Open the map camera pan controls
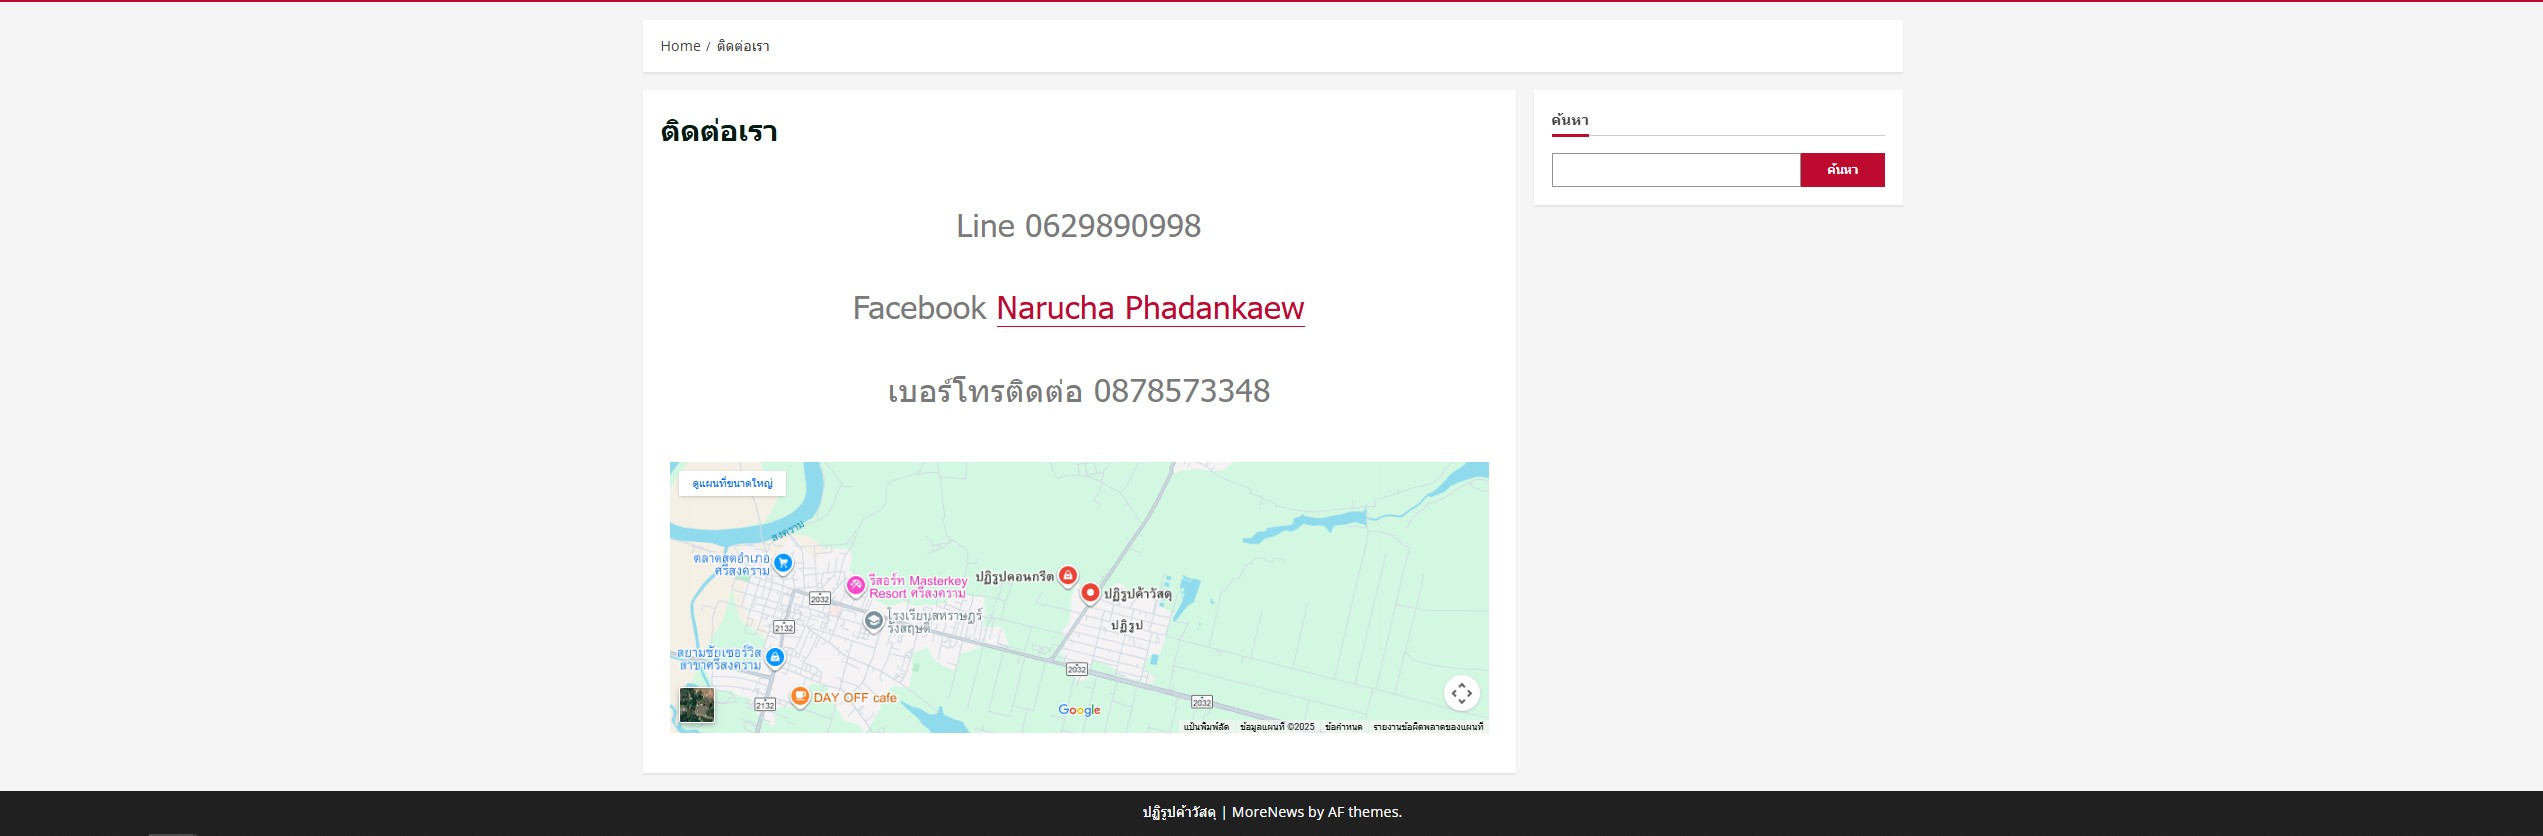2543x836 pixels. pos(1461,693)
